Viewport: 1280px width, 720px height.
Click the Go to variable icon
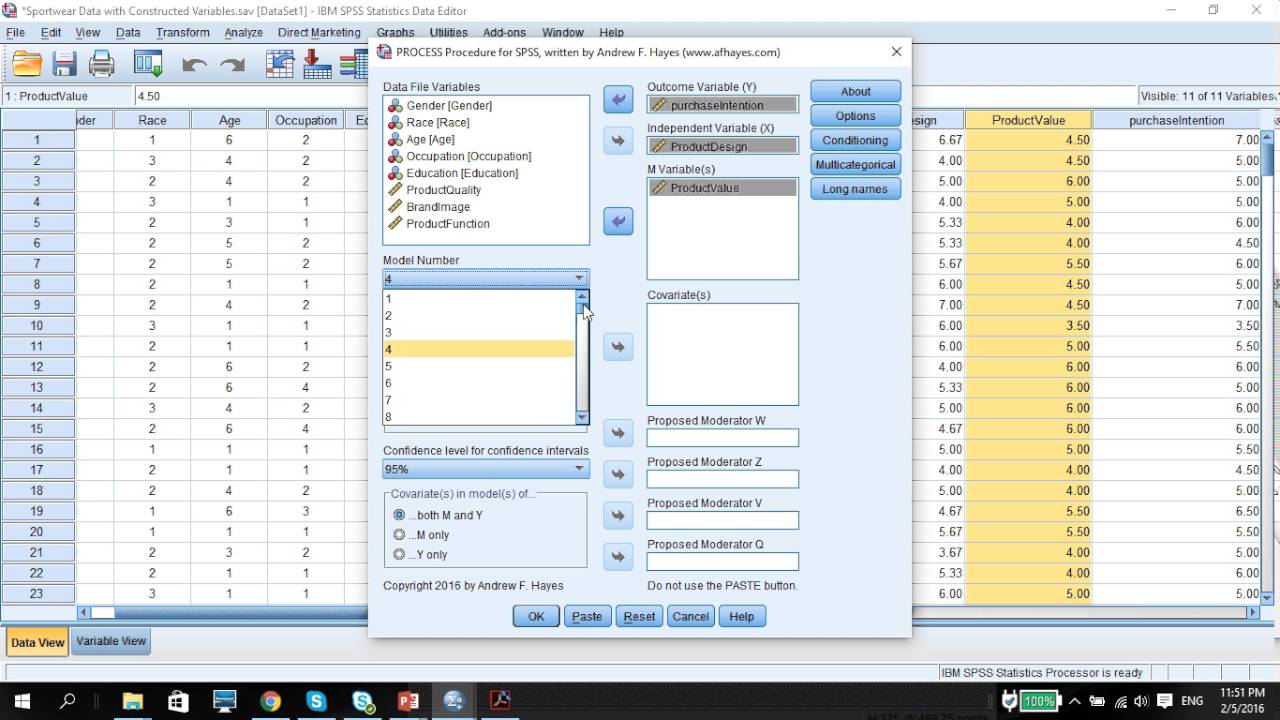[317, 65]
